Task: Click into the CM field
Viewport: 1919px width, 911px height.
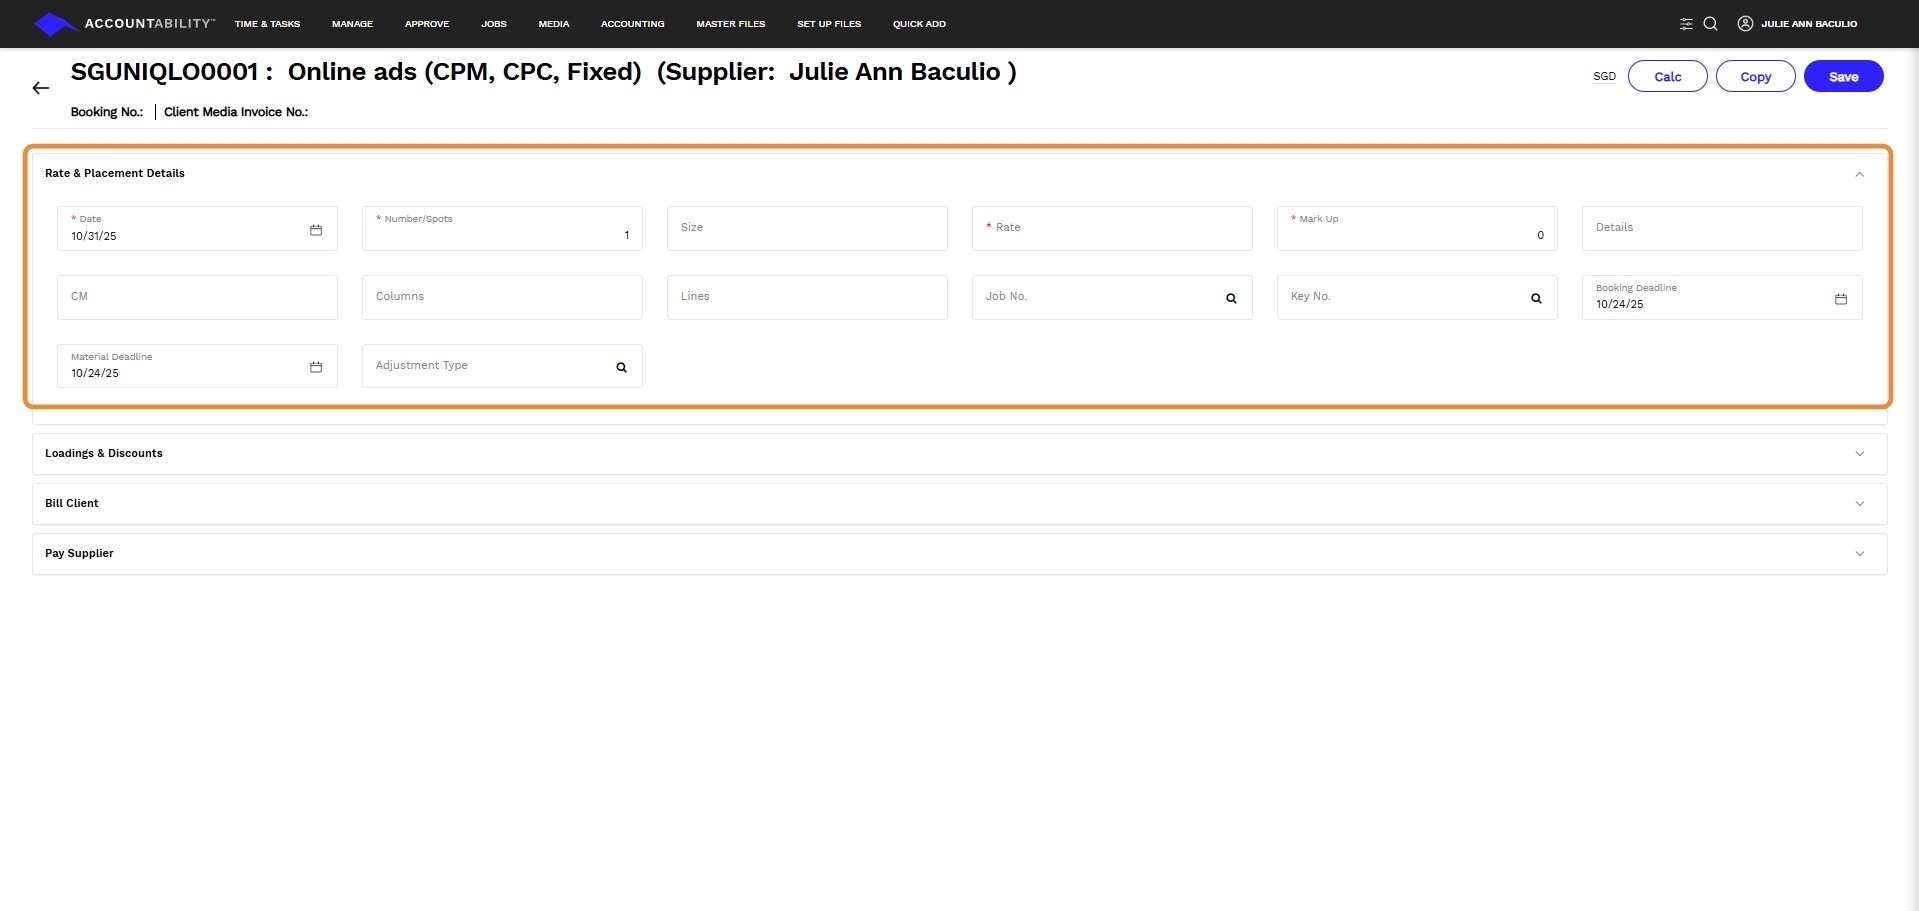Action: click(197, 297)
